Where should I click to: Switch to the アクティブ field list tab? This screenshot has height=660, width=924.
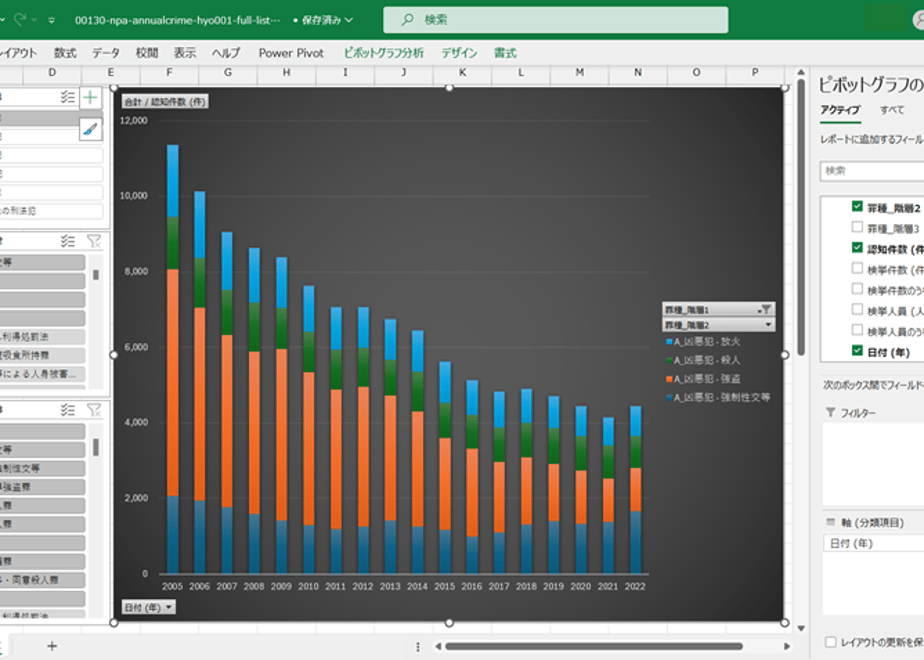point(840,110)
